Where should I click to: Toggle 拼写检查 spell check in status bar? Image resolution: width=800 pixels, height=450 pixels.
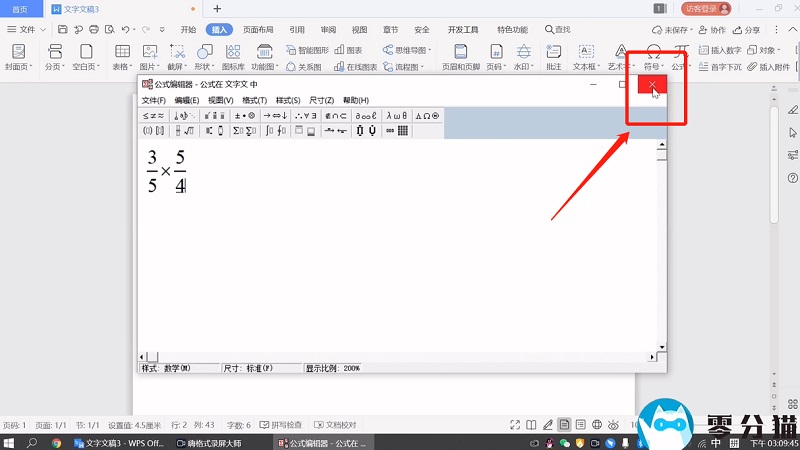click(x=285, y=425)
